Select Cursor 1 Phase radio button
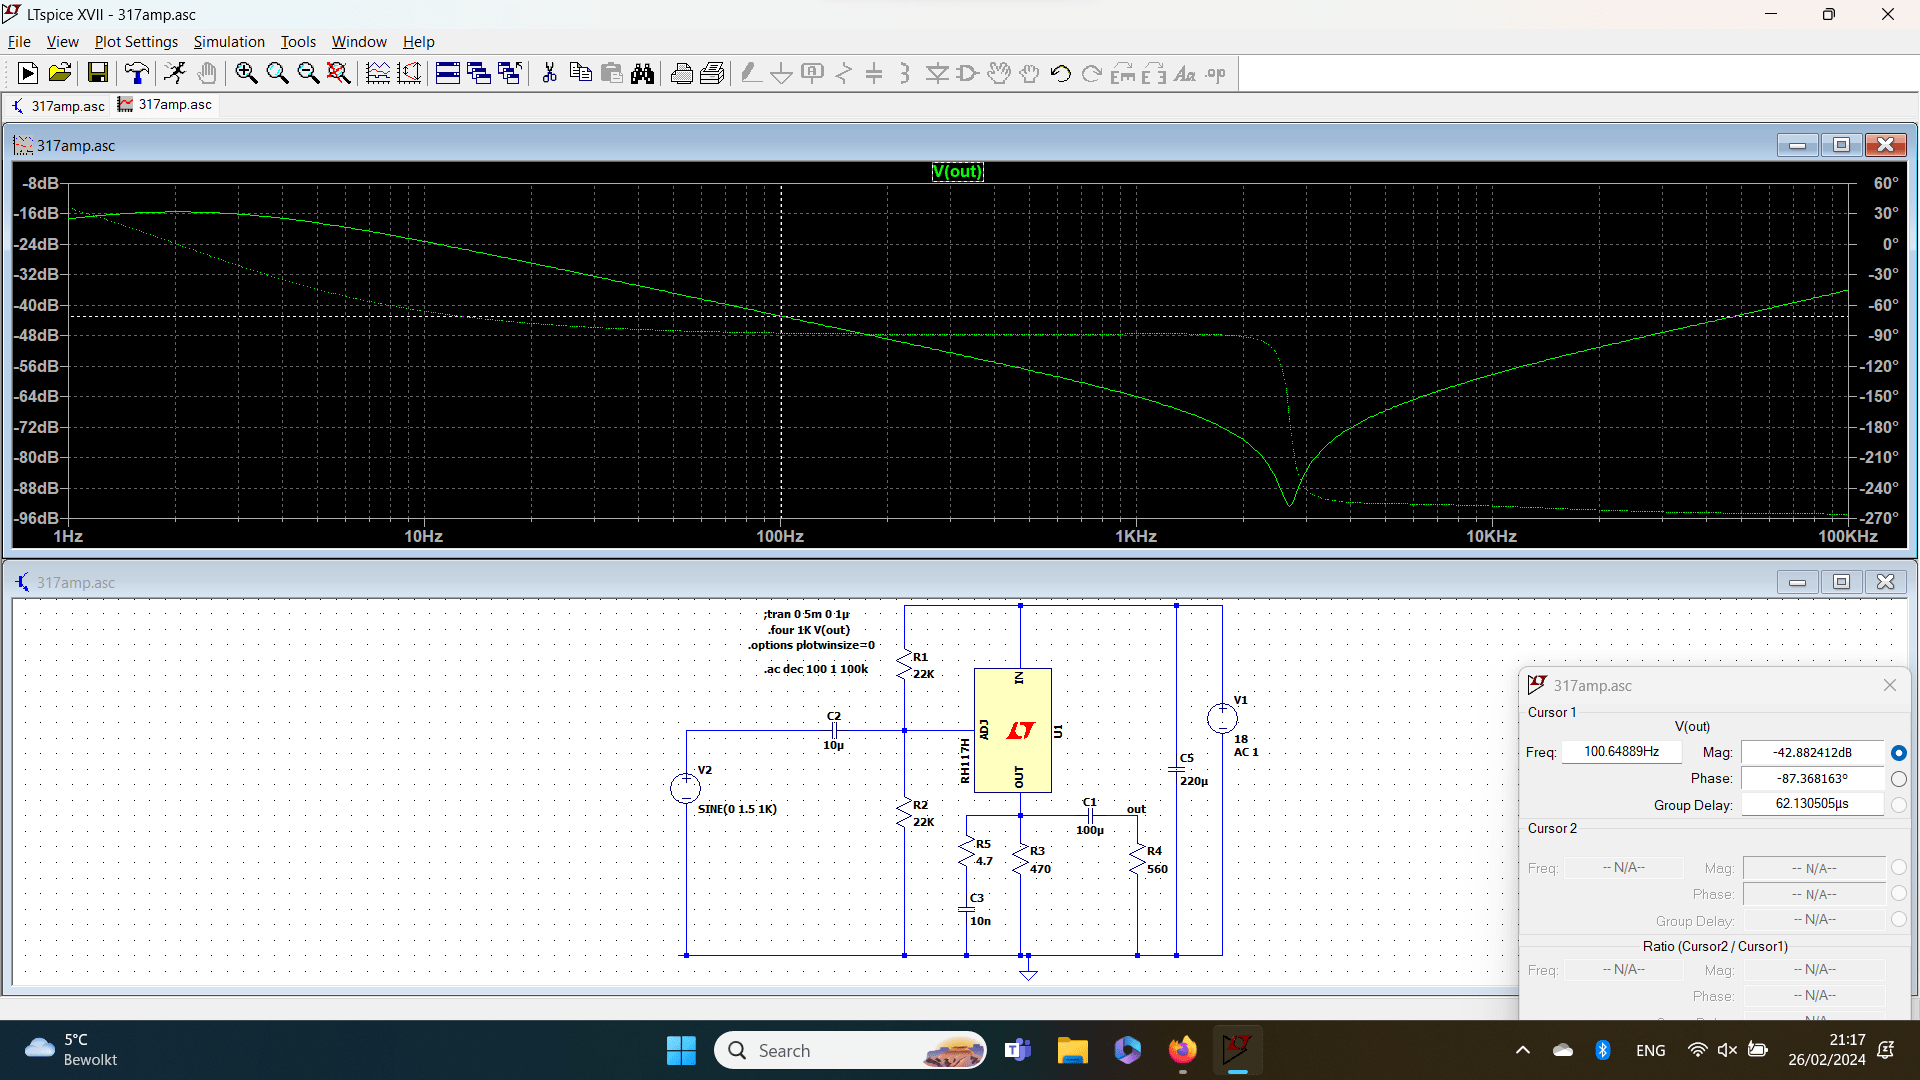Screen dimensions: 1920x1080 (x=1898, y=779)
